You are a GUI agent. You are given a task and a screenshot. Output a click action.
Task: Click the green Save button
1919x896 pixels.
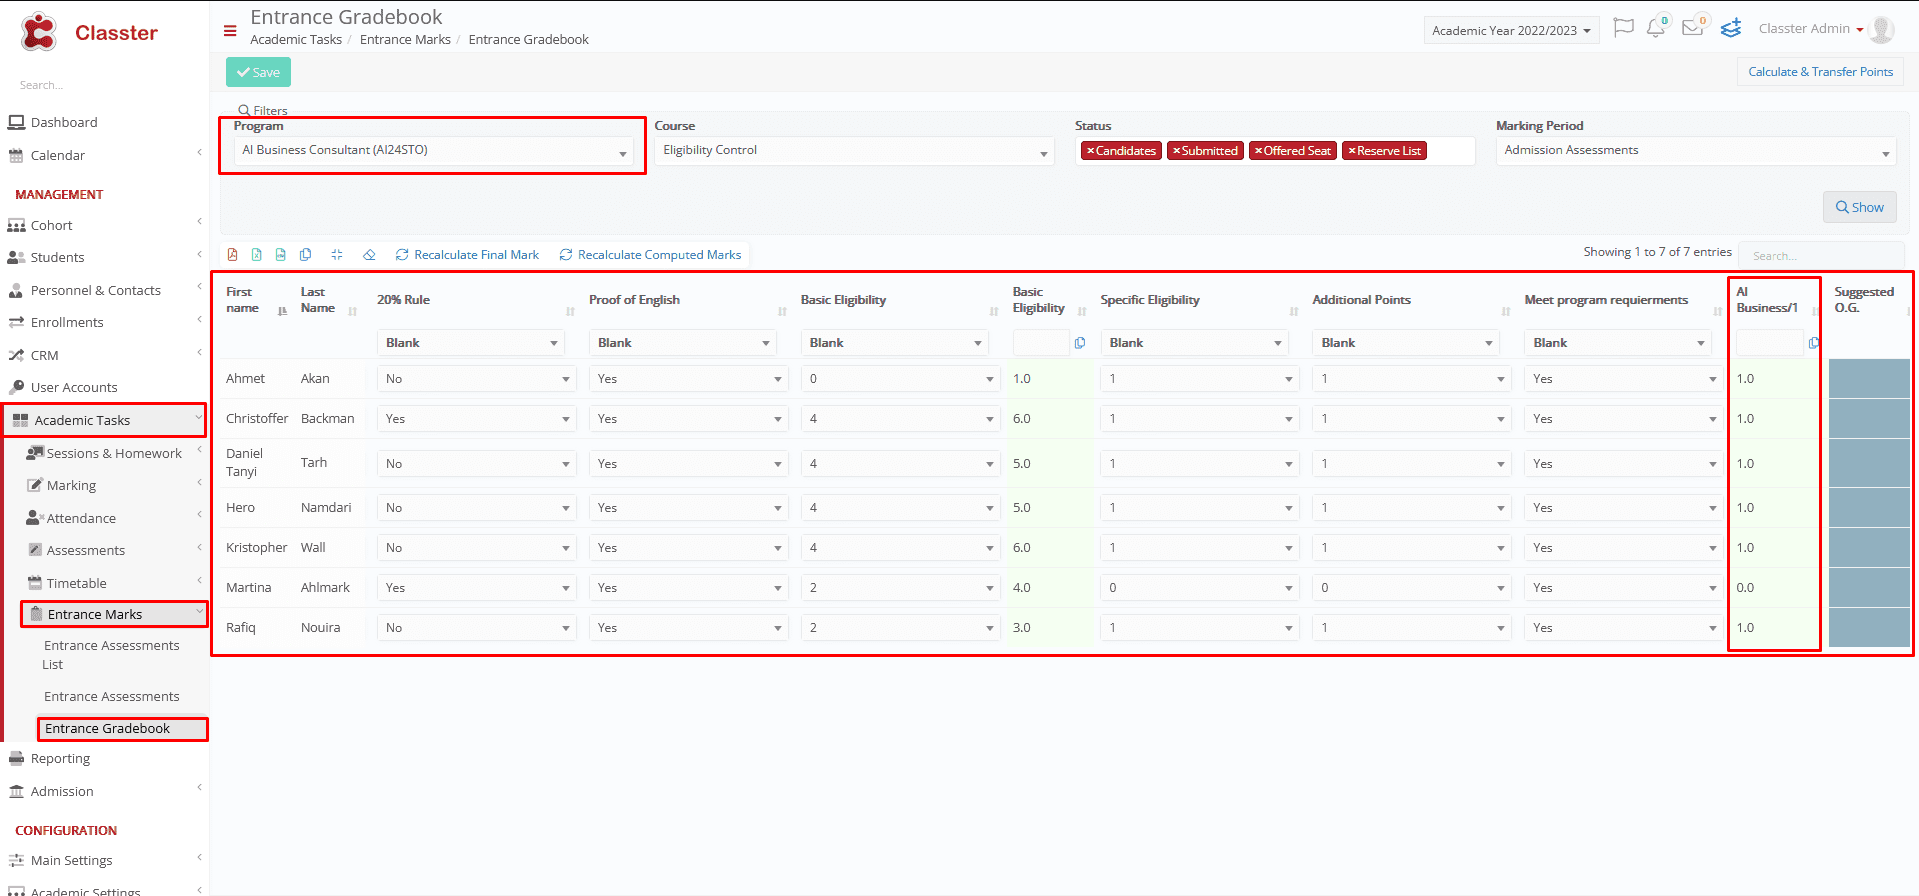tap(258, 72)
